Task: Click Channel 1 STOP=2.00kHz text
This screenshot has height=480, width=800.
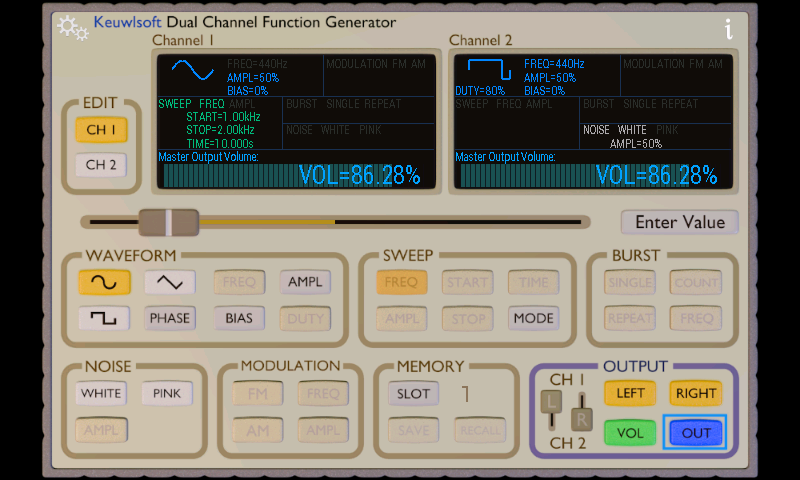Action: click(x=220, y=130)
